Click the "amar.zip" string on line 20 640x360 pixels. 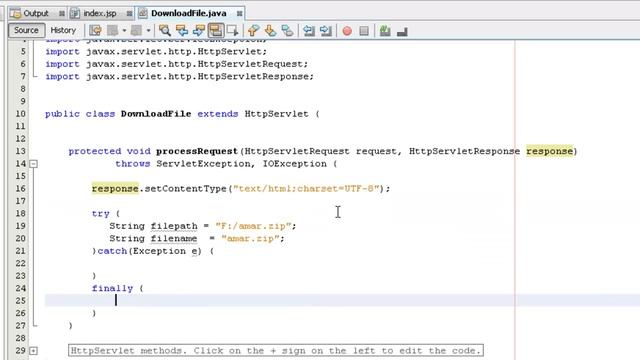click(250, 238)
